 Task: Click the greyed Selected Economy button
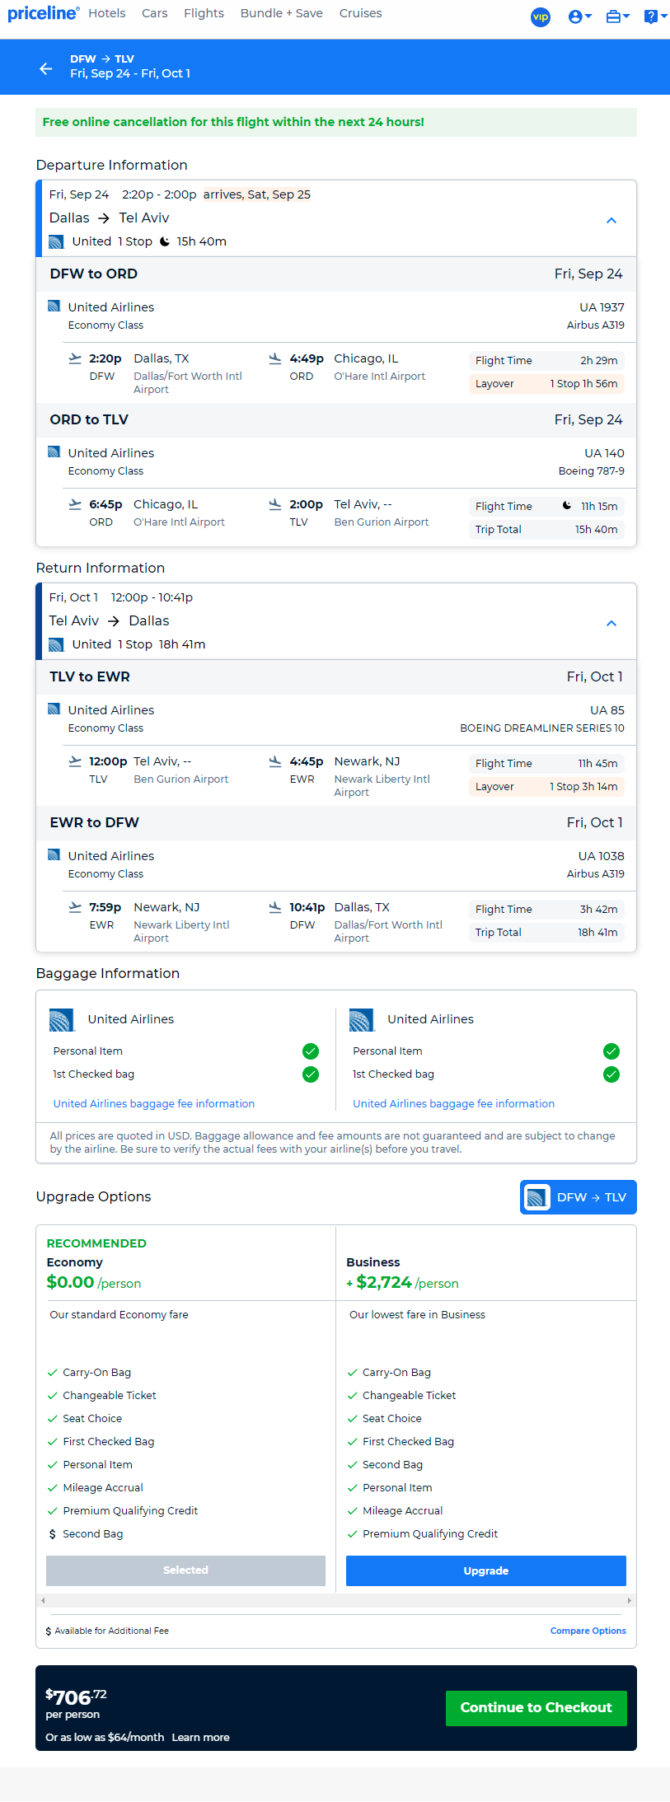(186, 1570)
